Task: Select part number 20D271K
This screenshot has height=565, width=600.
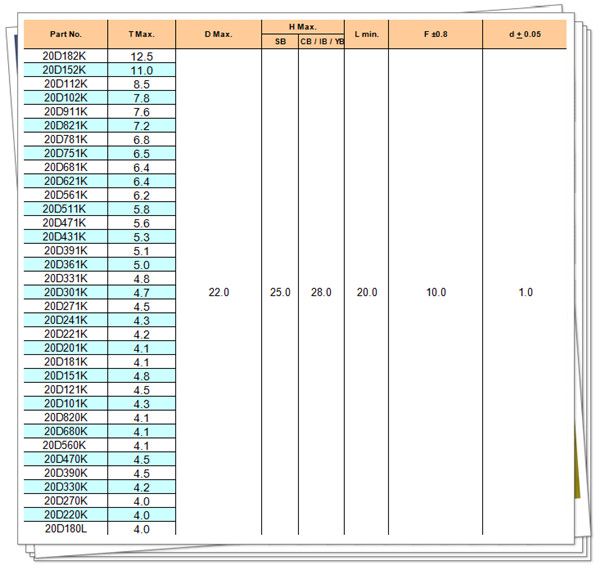Action: coord(66,306)
